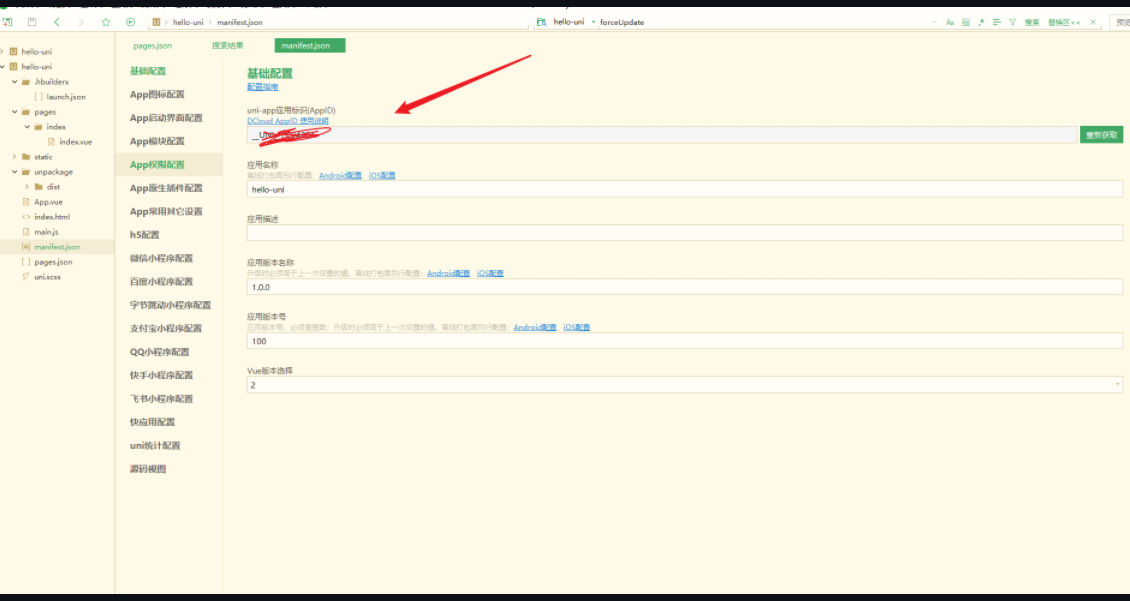Enable whole-word match in the search bar
Screen dimensions: 1130x601
click(x=966, y=21)
